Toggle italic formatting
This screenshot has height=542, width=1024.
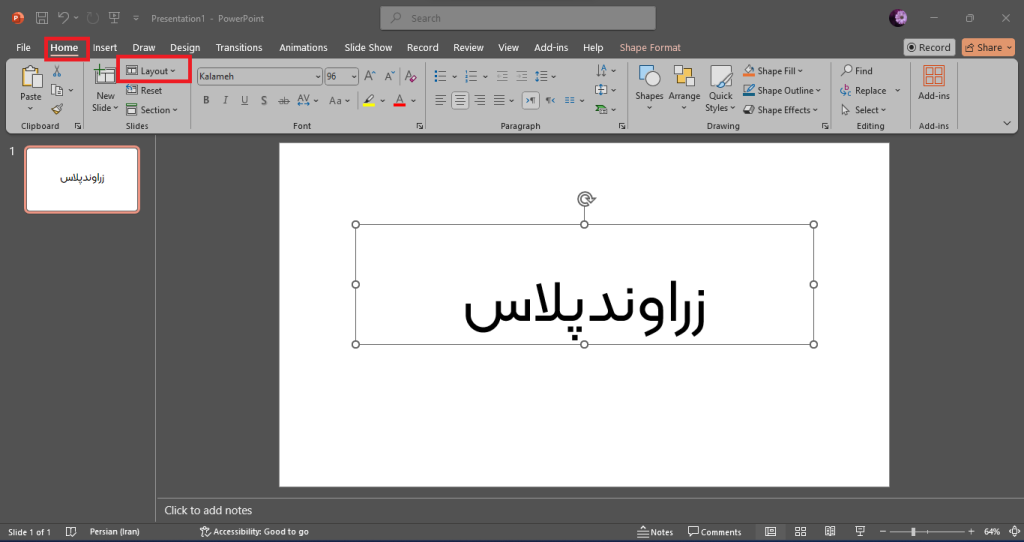click(225, 101)
